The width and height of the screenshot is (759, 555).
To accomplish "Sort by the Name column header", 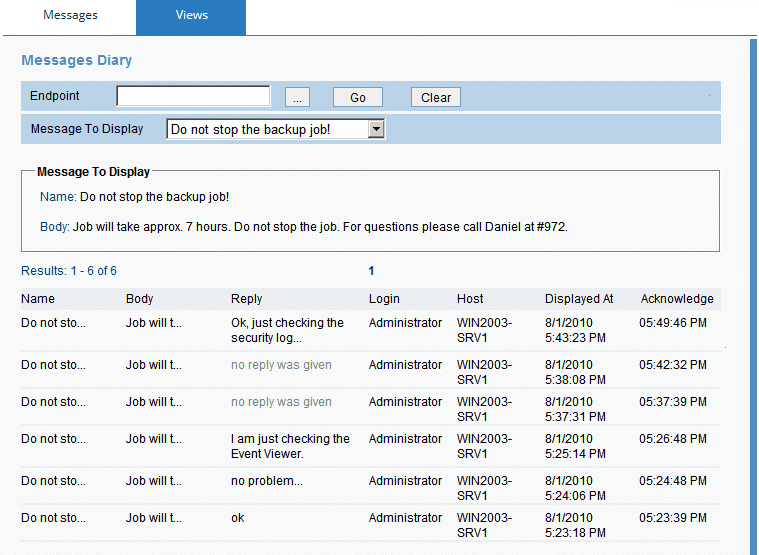I will 38,299.
